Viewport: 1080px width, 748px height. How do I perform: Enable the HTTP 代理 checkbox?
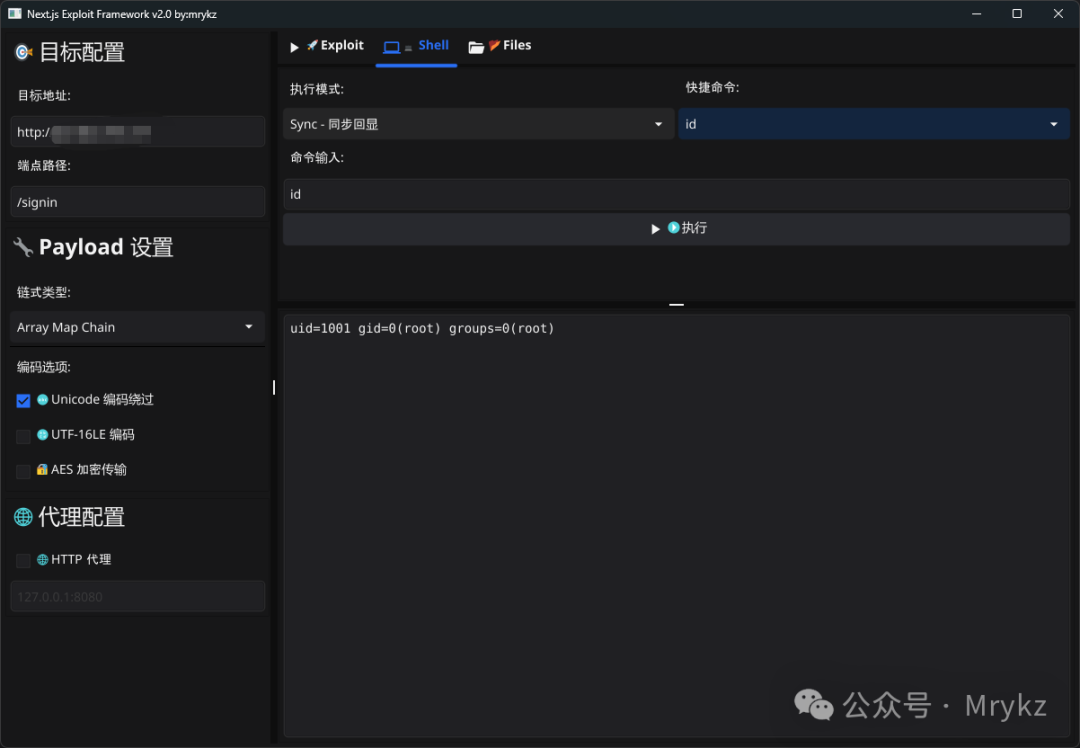pos(23,560)
